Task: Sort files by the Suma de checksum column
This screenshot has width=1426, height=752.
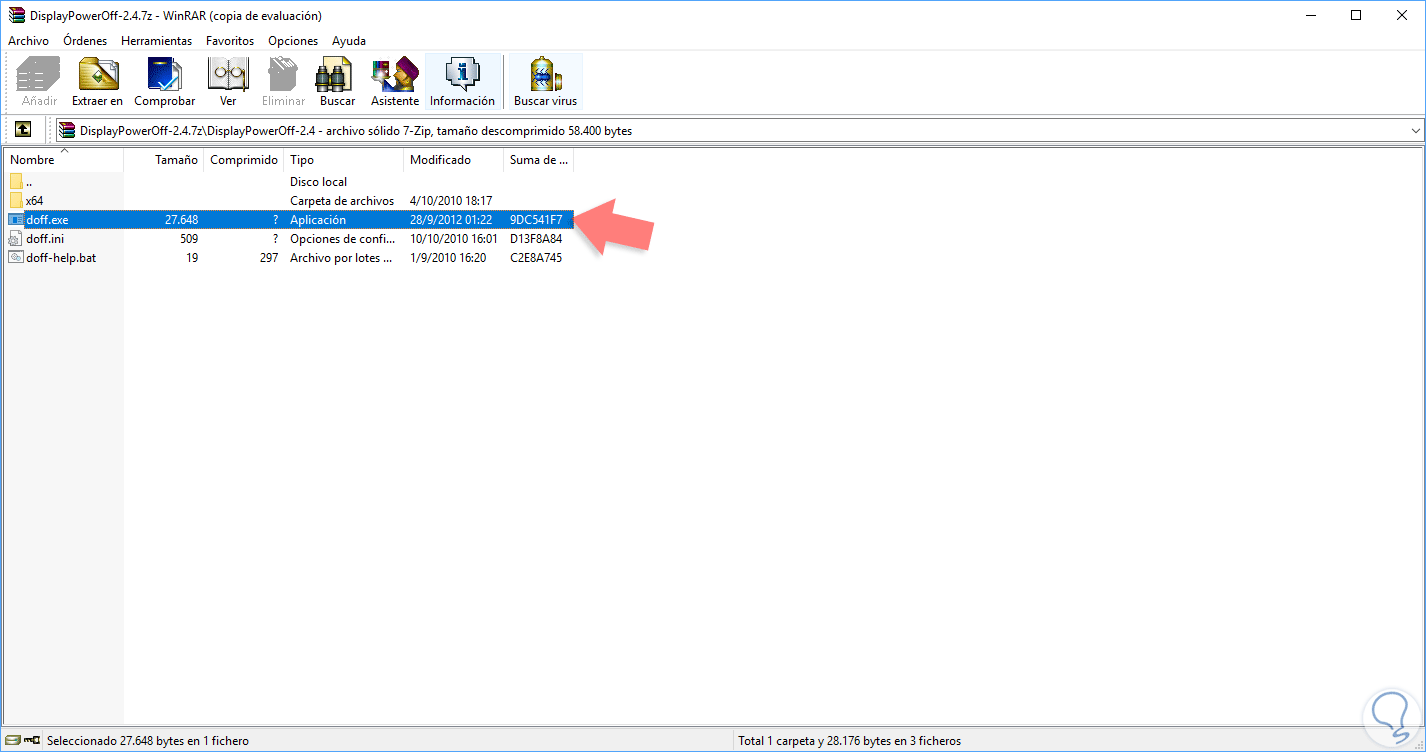Action: [539, 160]
